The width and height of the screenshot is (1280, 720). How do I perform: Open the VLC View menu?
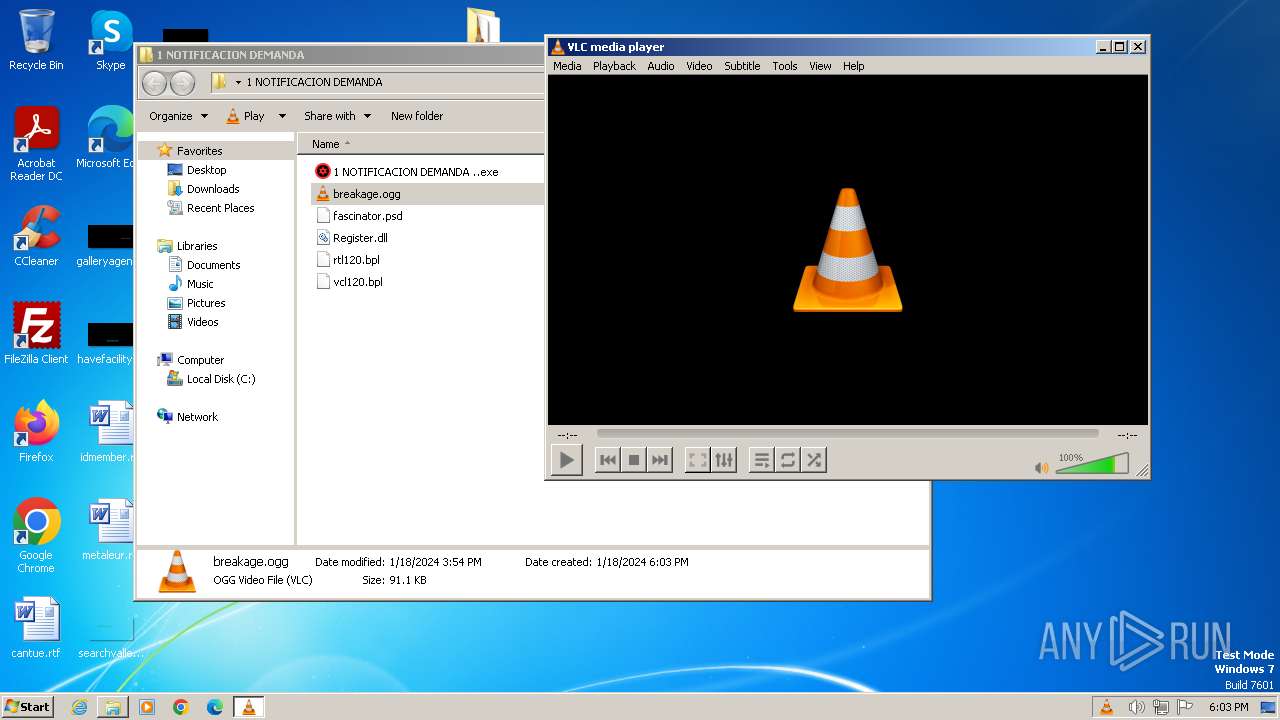[820, 66]
